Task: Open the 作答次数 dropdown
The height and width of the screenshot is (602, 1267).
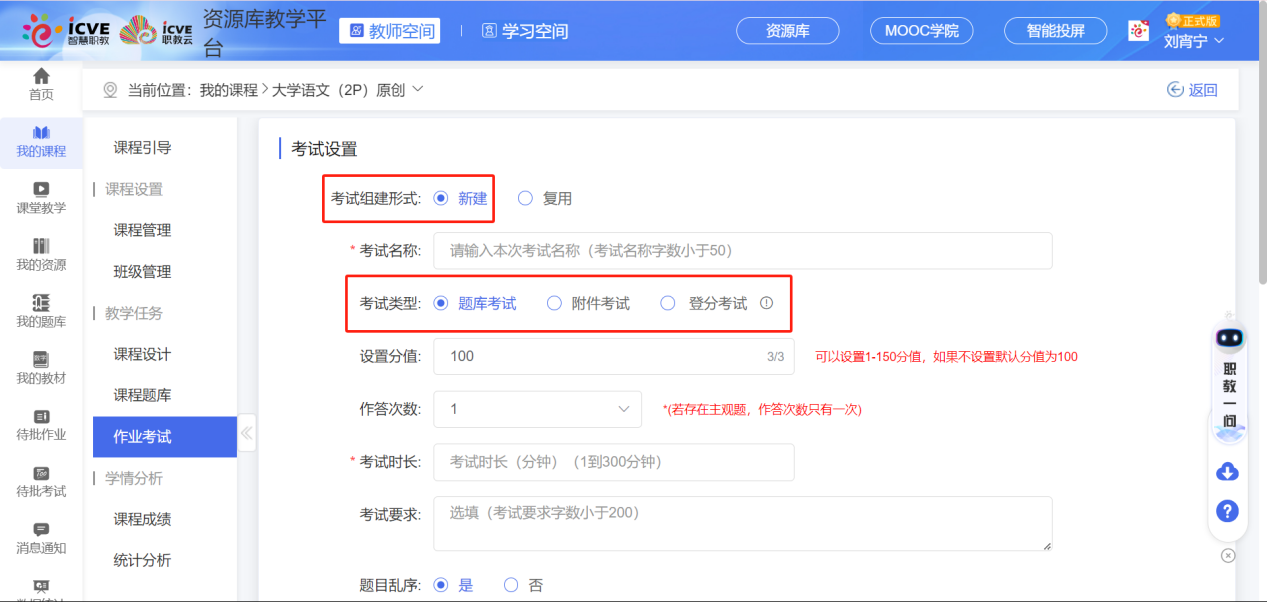Action: pos(537,409)
